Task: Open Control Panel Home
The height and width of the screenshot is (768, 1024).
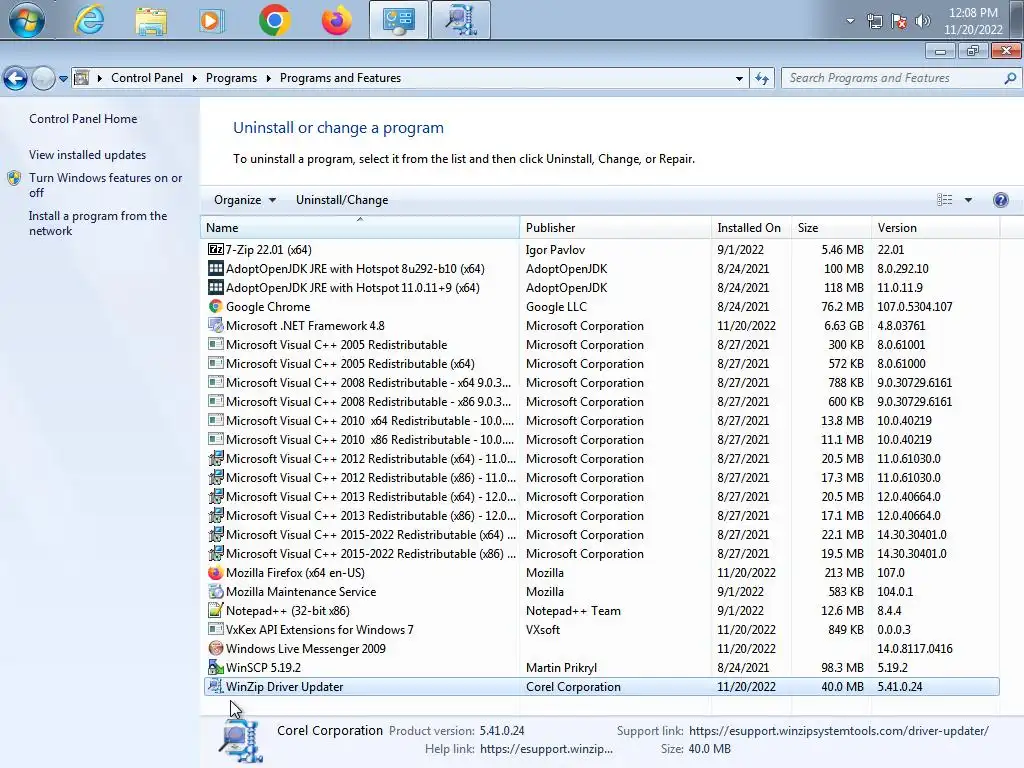Action: (x=83, y=119)
